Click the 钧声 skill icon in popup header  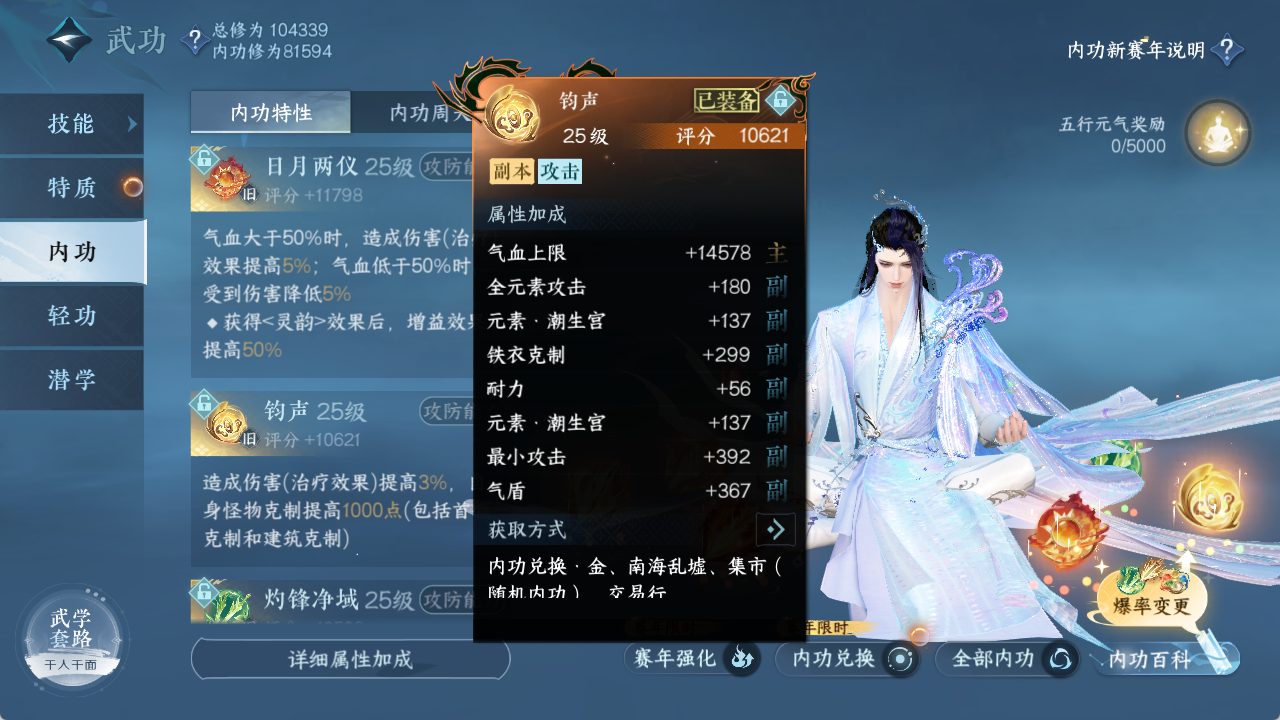[x=512, y=112]
